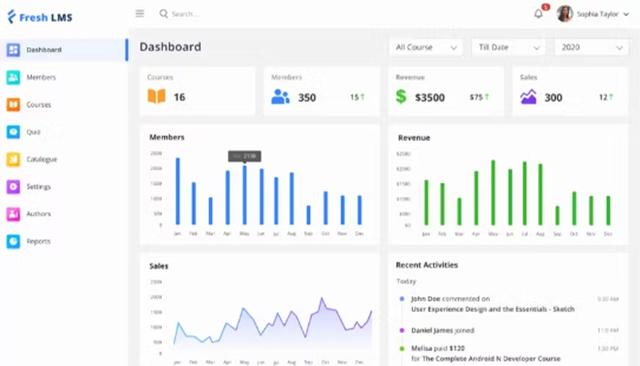Open the Dashboard menu item
Image resolution: width=640 pixels, height=366 pixels.
point(64,50)
